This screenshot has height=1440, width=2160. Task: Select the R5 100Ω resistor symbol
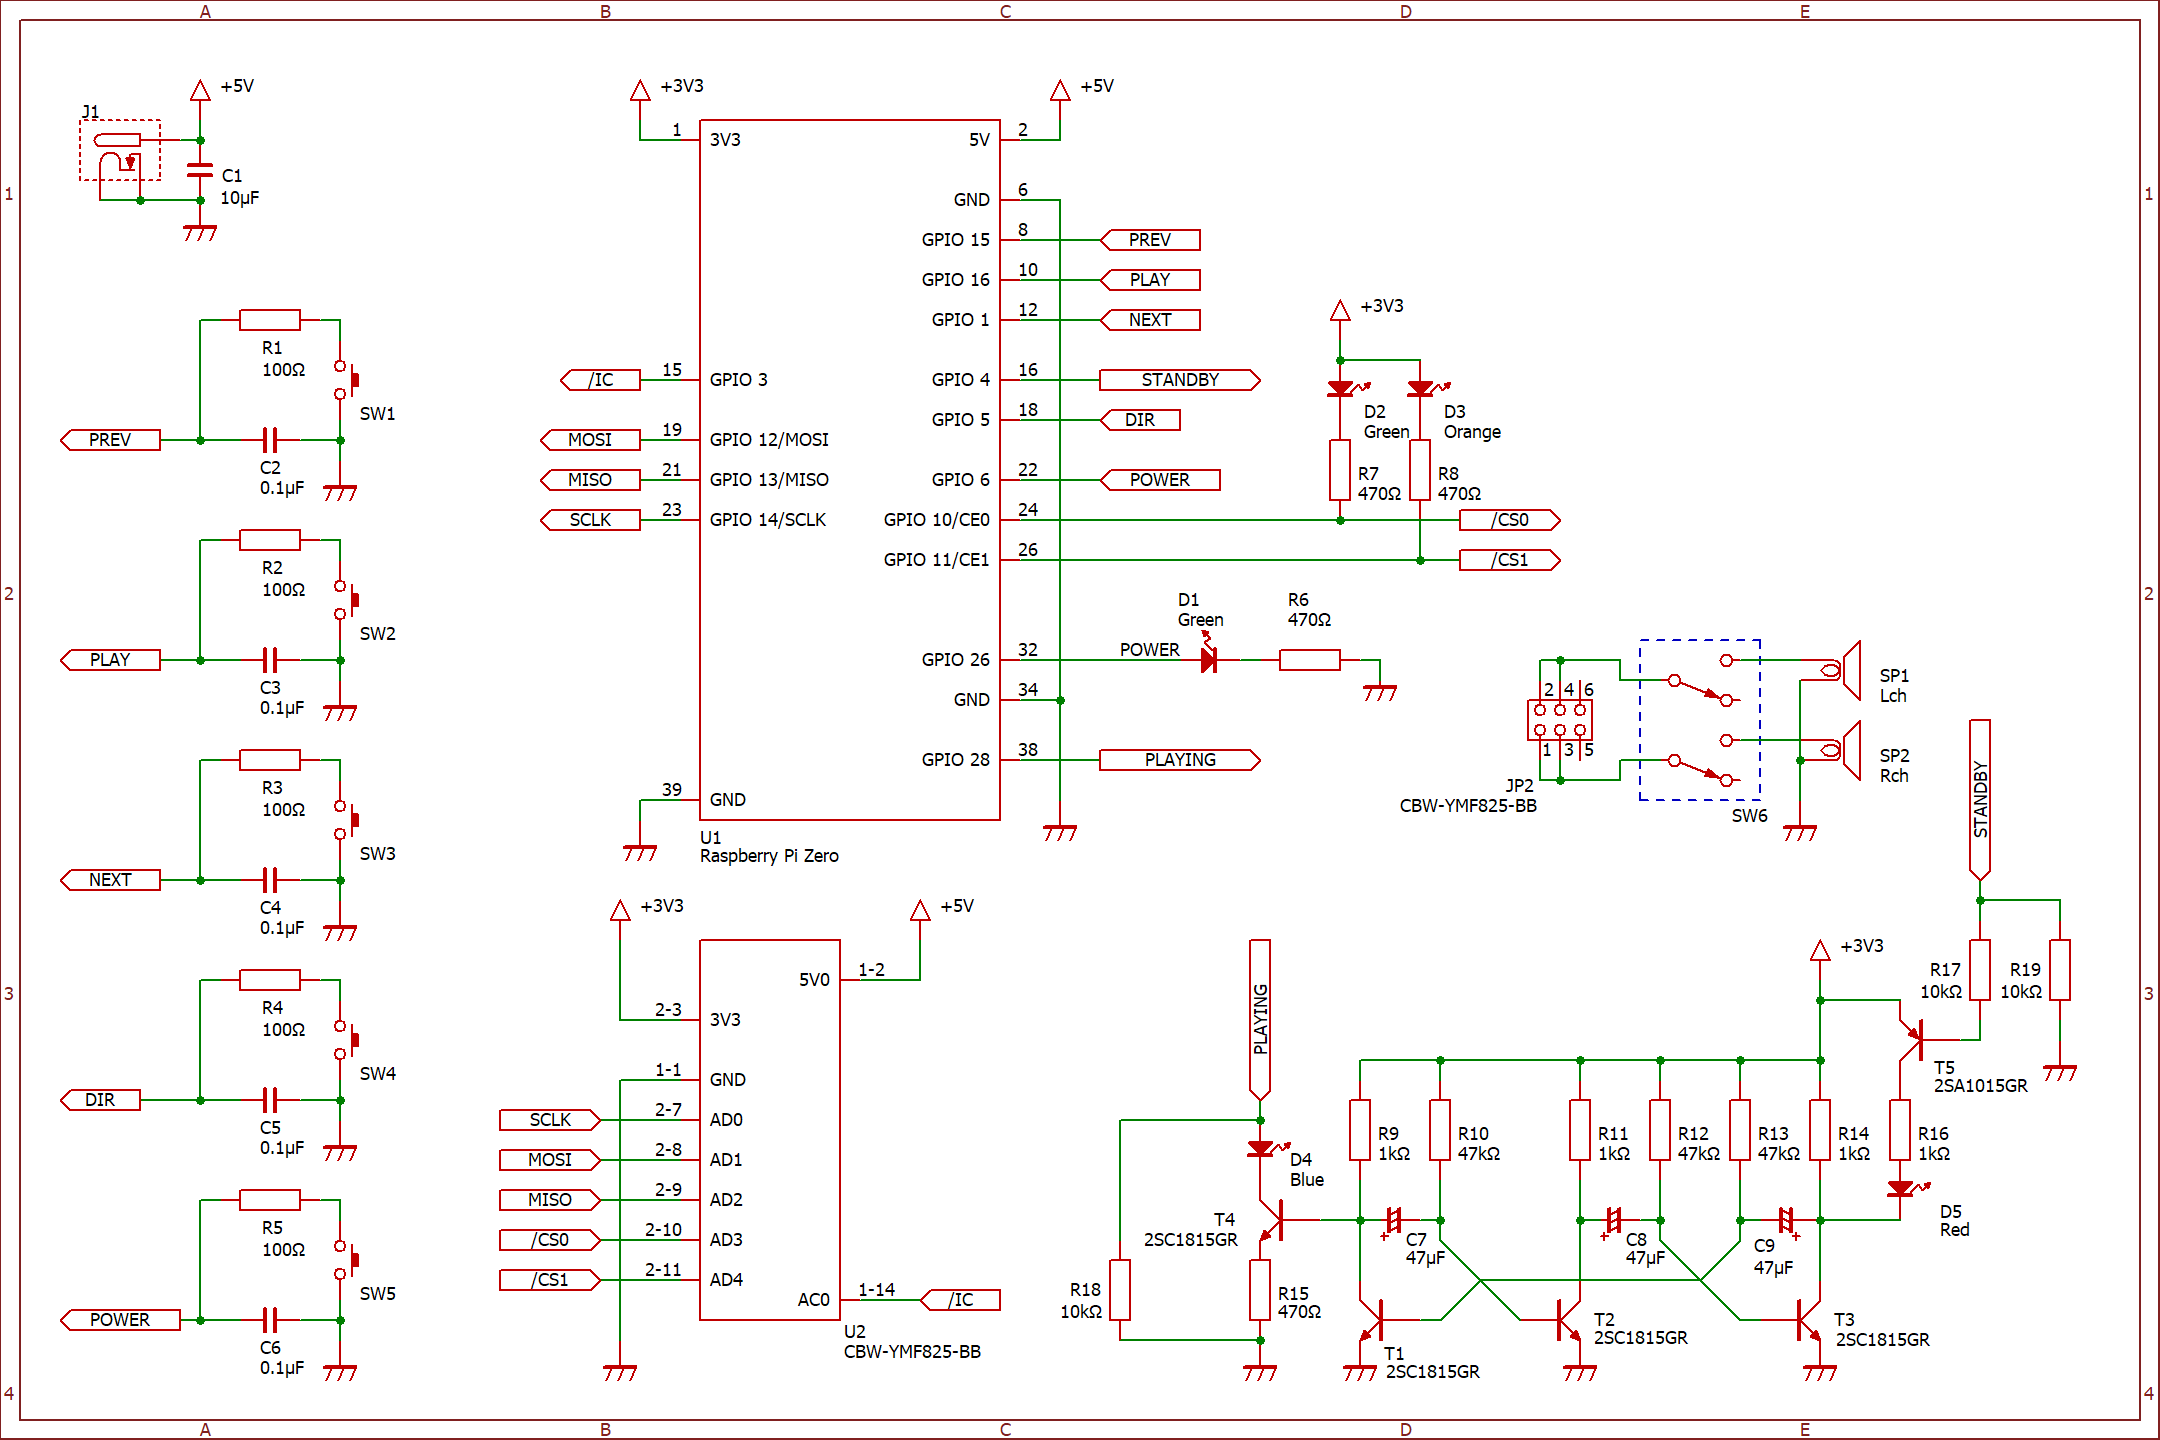point(270,1200)
